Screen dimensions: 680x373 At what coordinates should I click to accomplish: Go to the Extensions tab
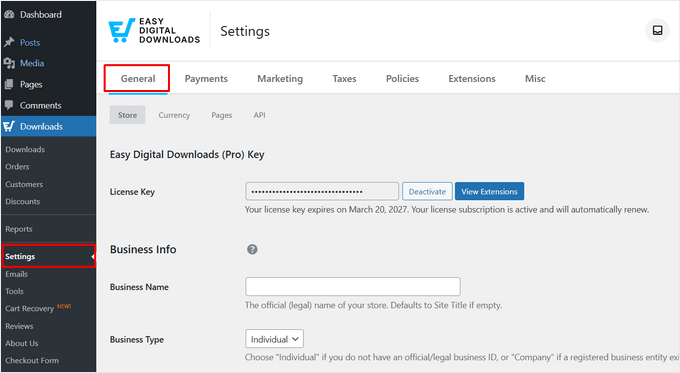[x=472, y=79]
